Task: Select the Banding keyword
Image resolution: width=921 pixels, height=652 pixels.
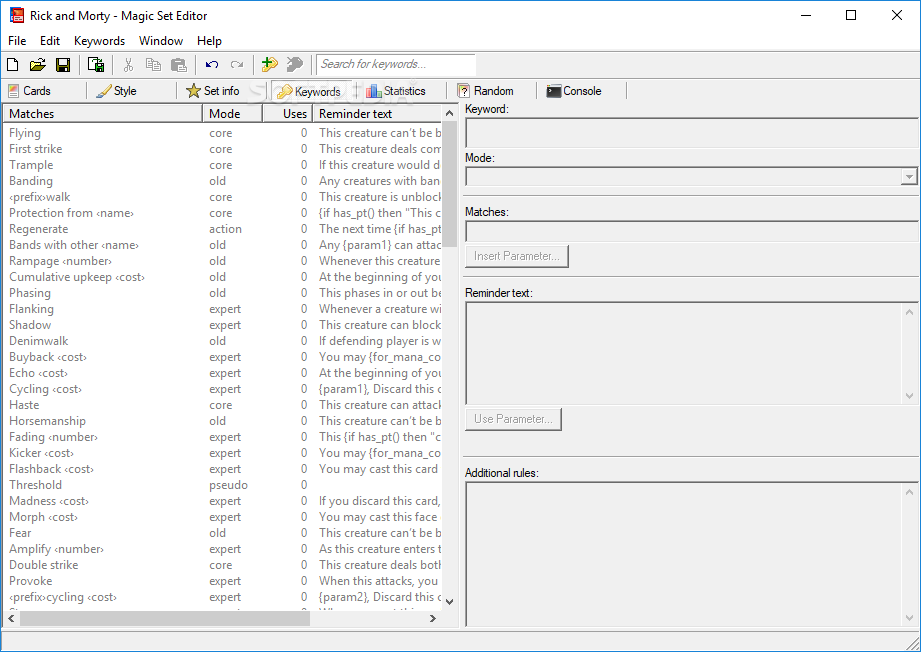Action: point(222,181)
